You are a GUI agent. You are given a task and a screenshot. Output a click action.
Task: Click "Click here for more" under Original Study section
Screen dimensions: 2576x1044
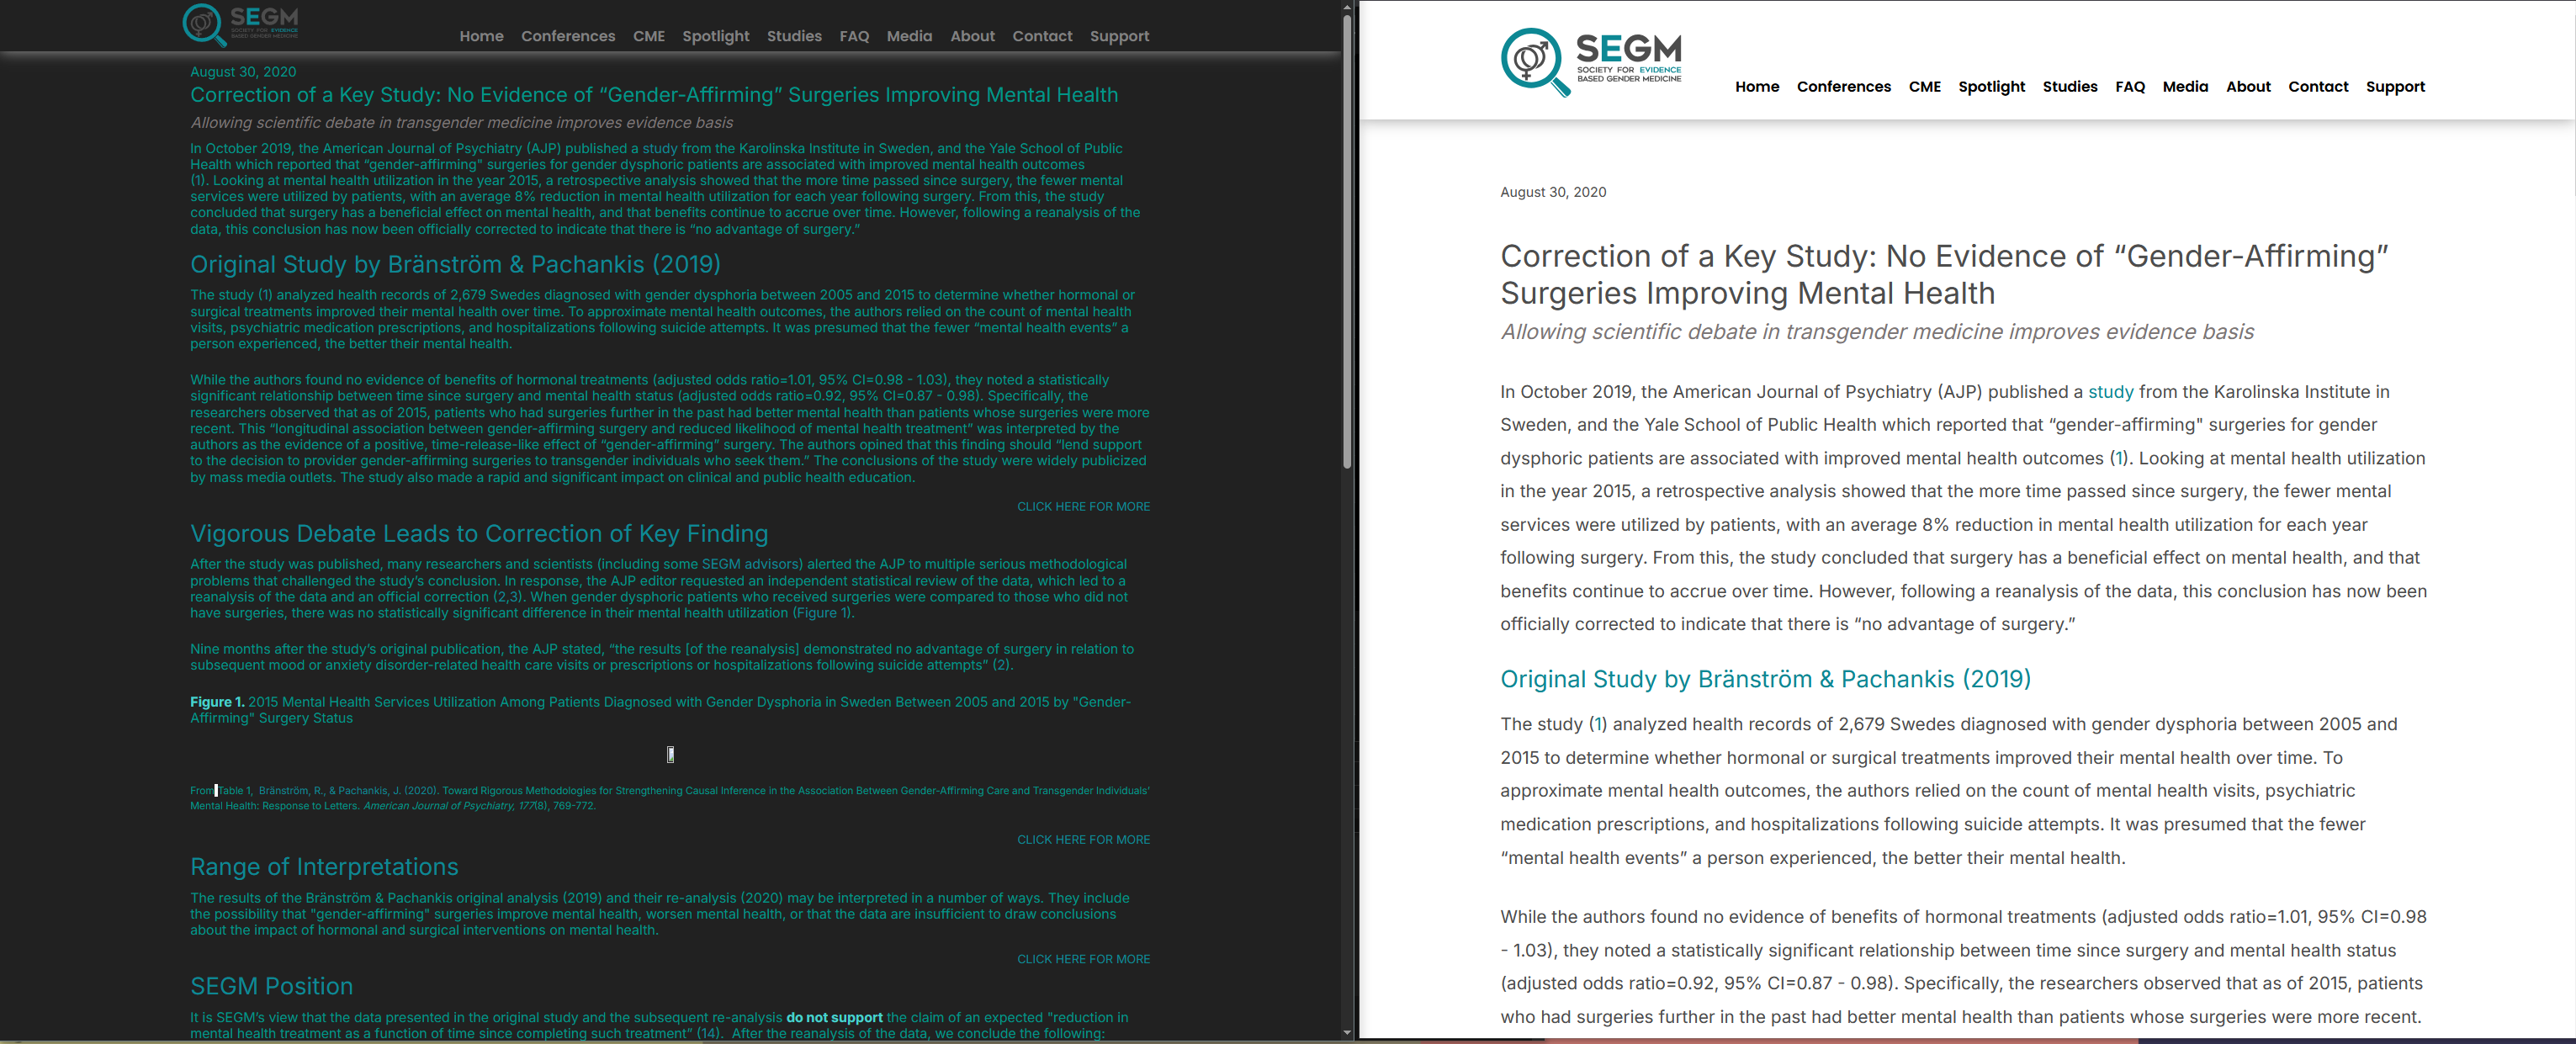1083,507
